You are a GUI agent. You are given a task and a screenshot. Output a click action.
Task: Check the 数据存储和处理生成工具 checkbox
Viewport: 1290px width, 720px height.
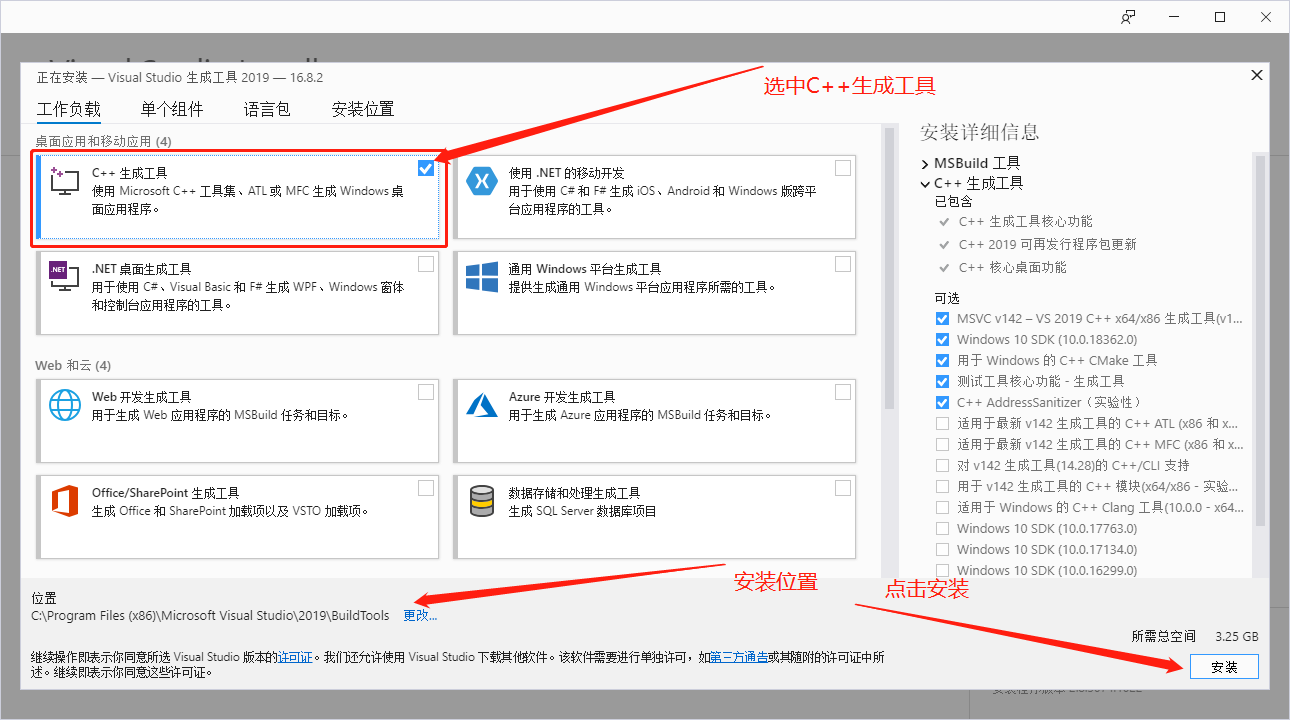pos(843,488)
